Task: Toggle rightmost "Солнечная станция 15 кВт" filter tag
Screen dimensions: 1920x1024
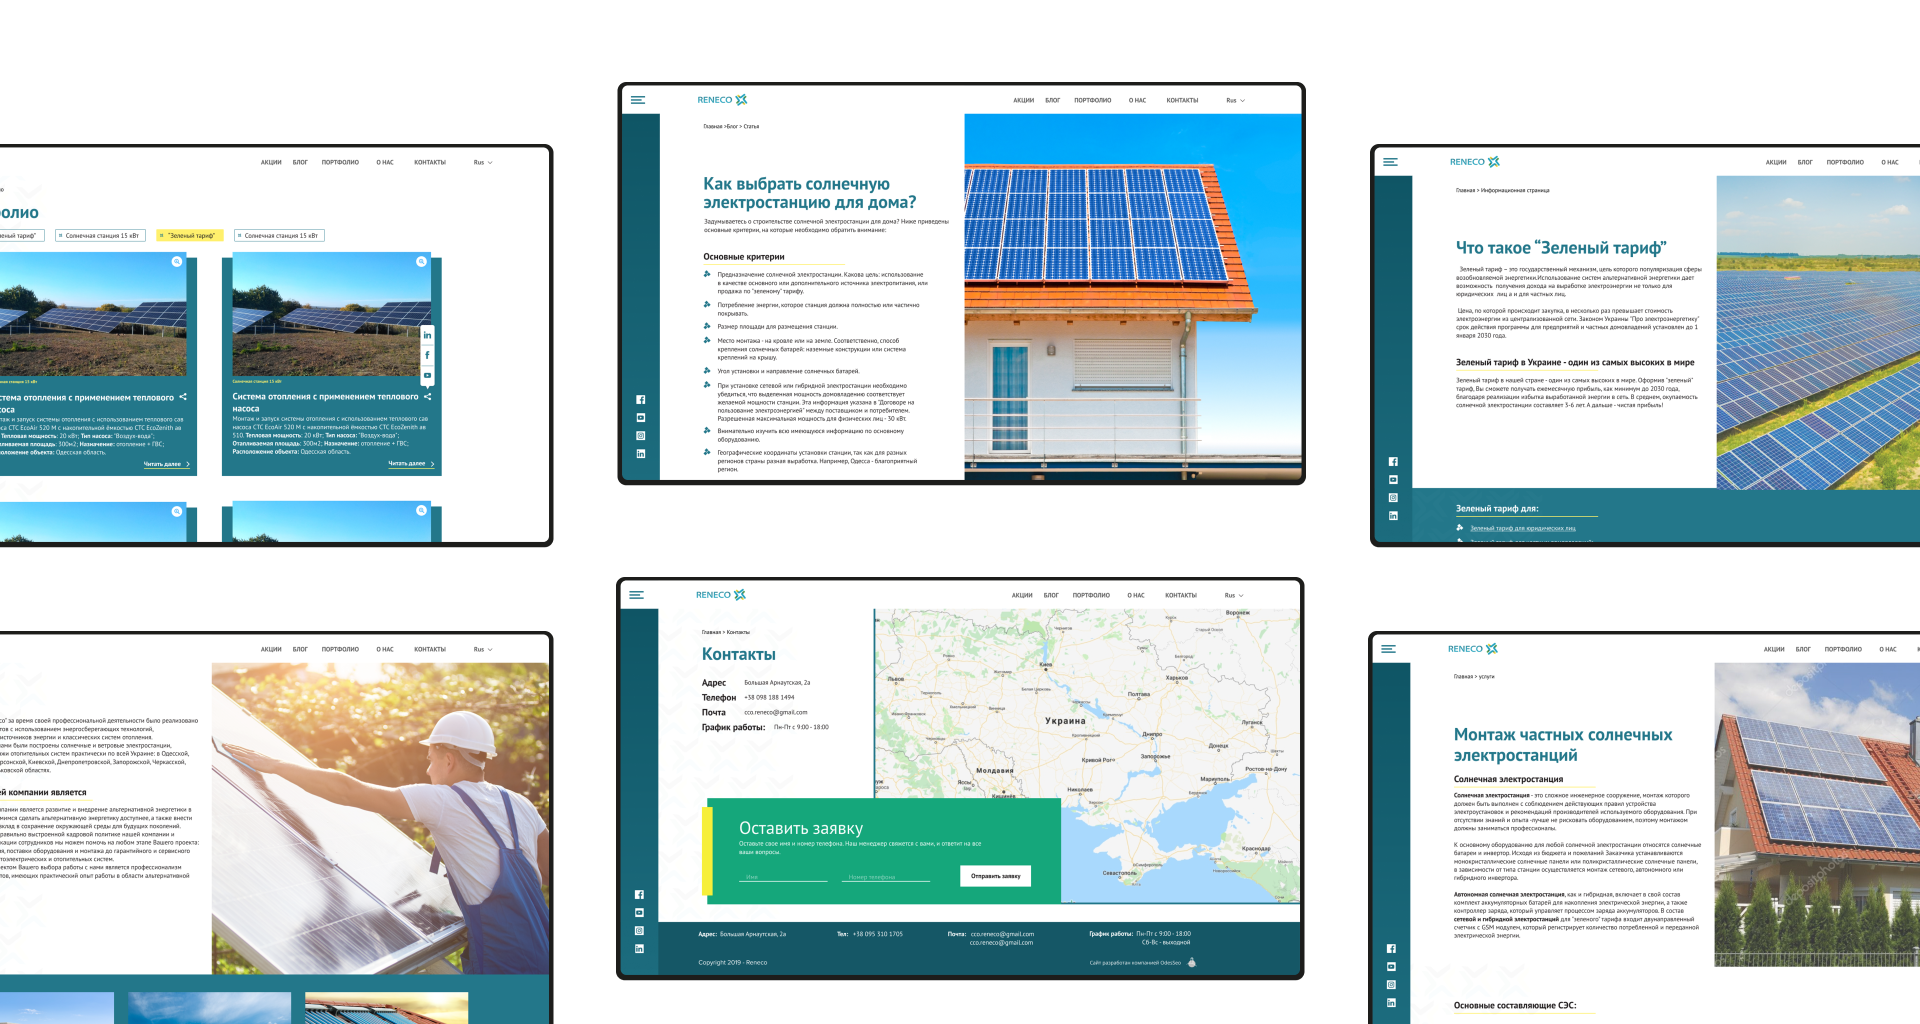Action: coord(280,236)
